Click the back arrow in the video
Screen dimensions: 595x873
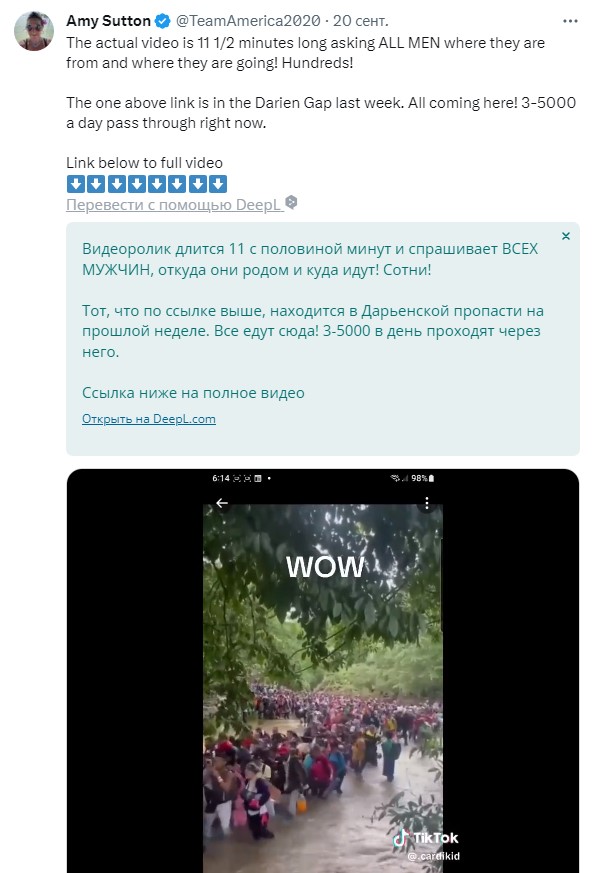[x=222, y=503]
